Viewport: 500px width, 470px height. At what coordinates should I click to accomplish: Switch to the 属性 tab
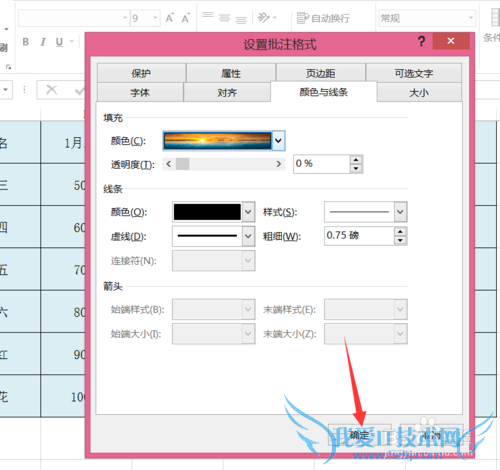[x=231, y=73]
